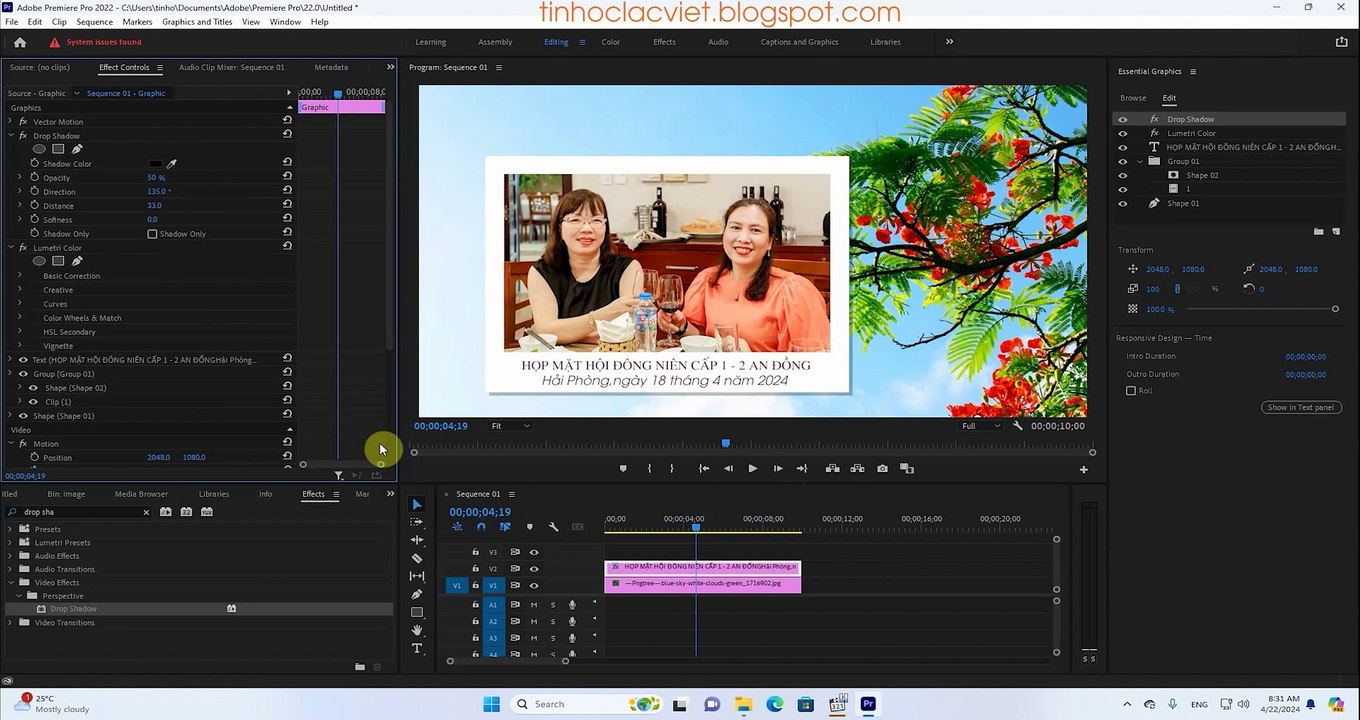Collapse the Drop Shadow effect
Viewport: 1360px width, 720px height.
tap(11, 136)
